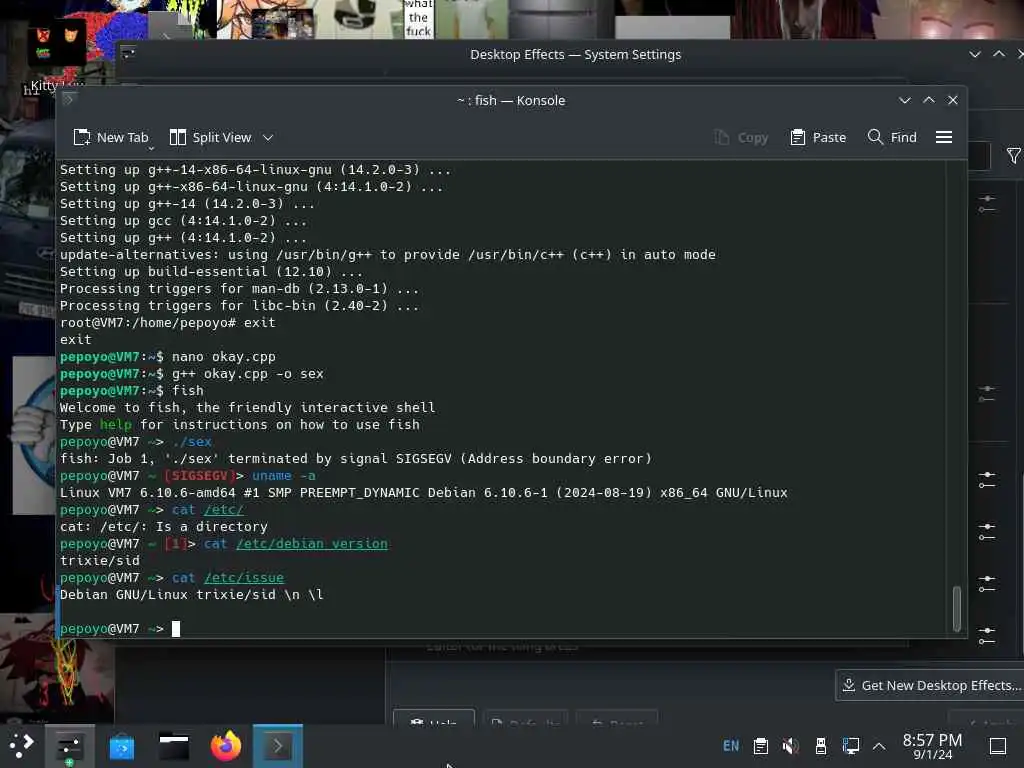Click the 'uname -a' command text
This screenshot has width=1024, height=768.
click(283, 475)
